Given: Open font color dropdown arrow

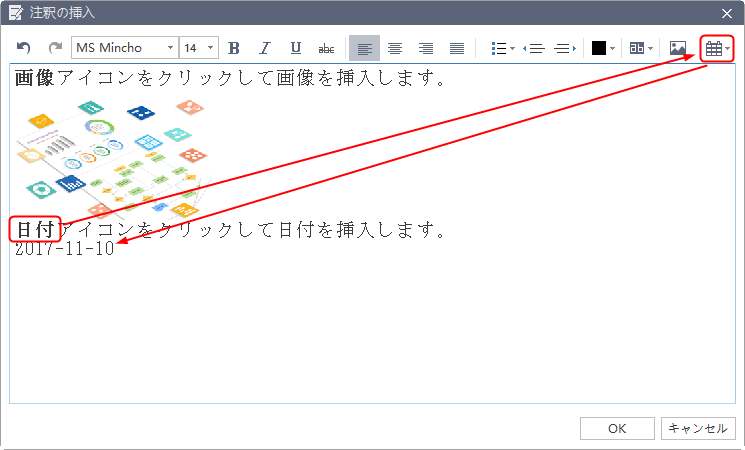Looking at the screenshot, I should [x=612, y=48].
